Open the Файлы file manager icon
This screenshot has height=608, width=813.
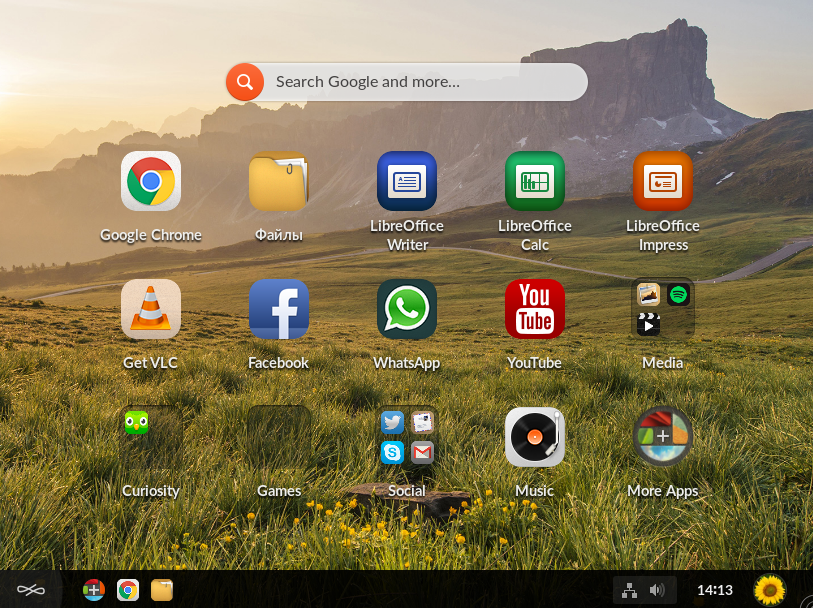click(x=279, y=181)
